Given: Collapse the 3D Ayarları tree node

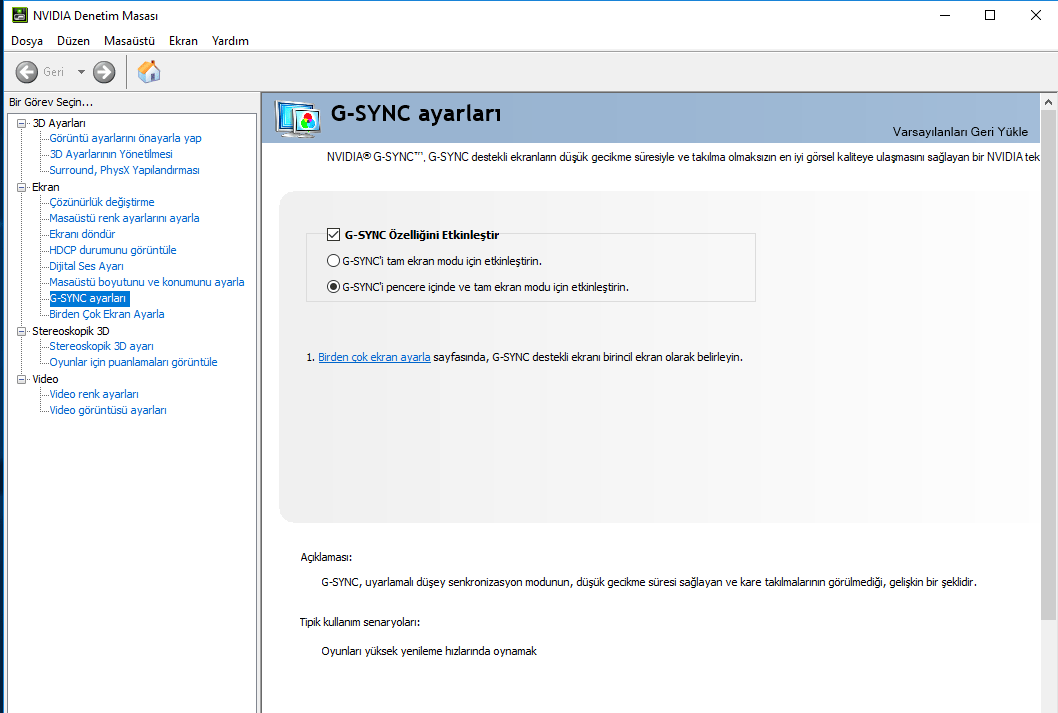Looking at the screenshot, I should pyautogui.click(x=22, y=123).
